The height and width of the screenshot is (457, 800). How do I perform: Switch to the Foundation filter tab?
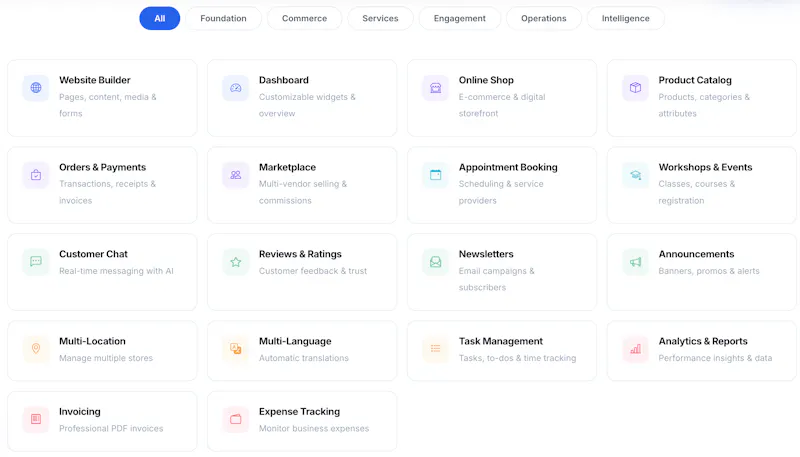(x=223, y=18)
